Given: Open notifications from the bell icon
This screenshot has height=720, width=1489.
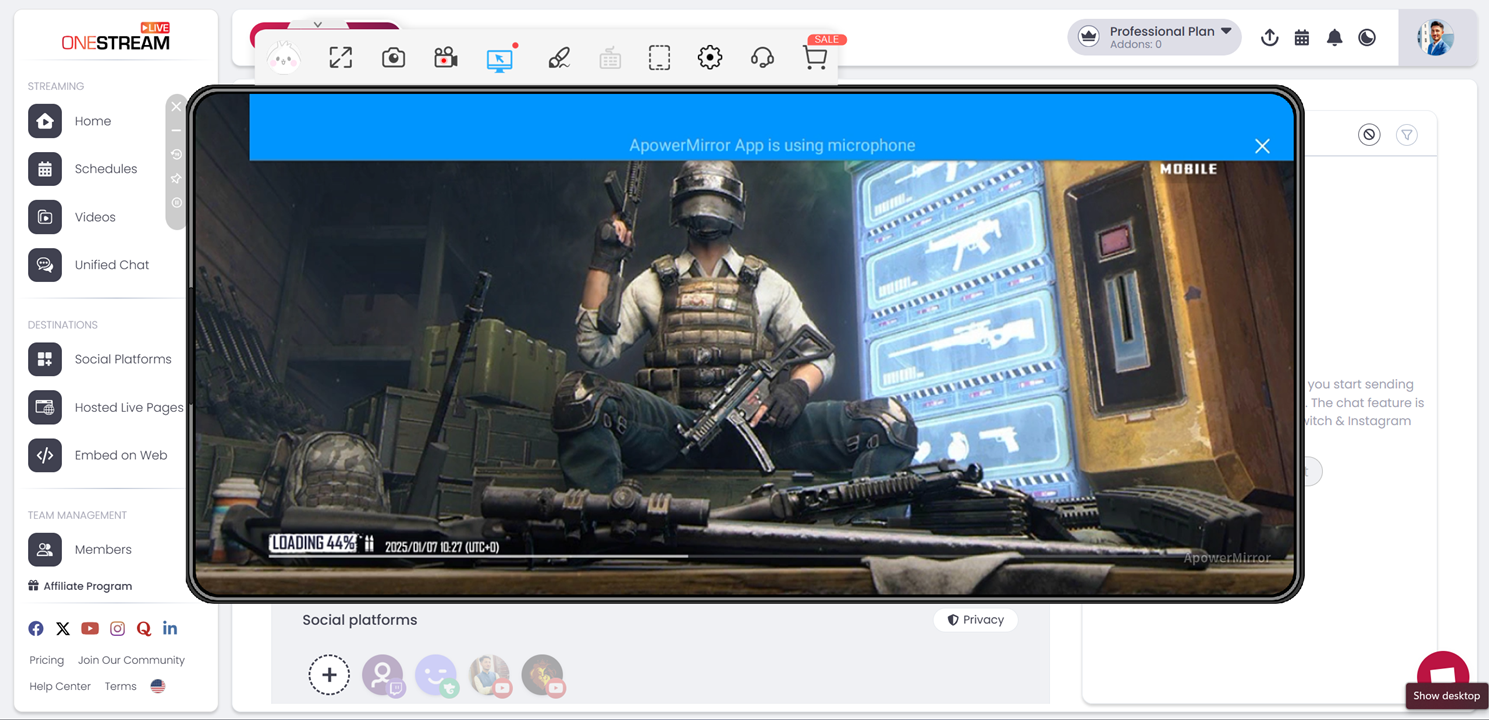Looking at the screenshot, I should point(1334,37).
